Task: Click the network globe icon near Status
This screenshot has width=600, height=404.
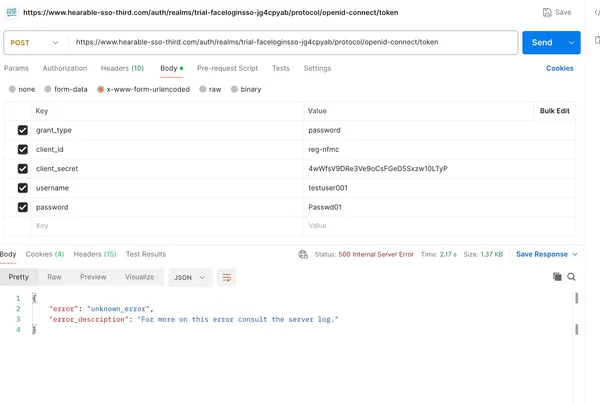Action: pos(303,254)
